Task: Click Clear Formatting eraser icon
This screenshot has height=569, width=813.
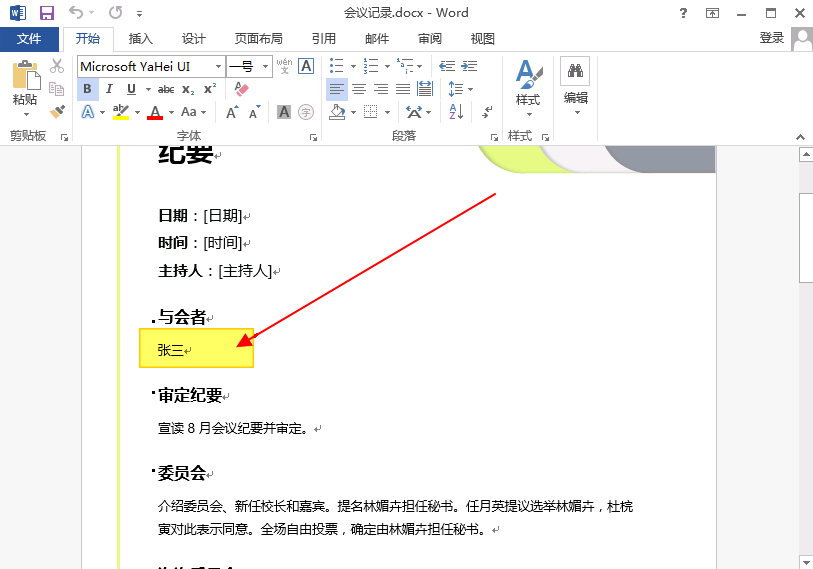Action: pyautogui.click(x=241, y=89)
